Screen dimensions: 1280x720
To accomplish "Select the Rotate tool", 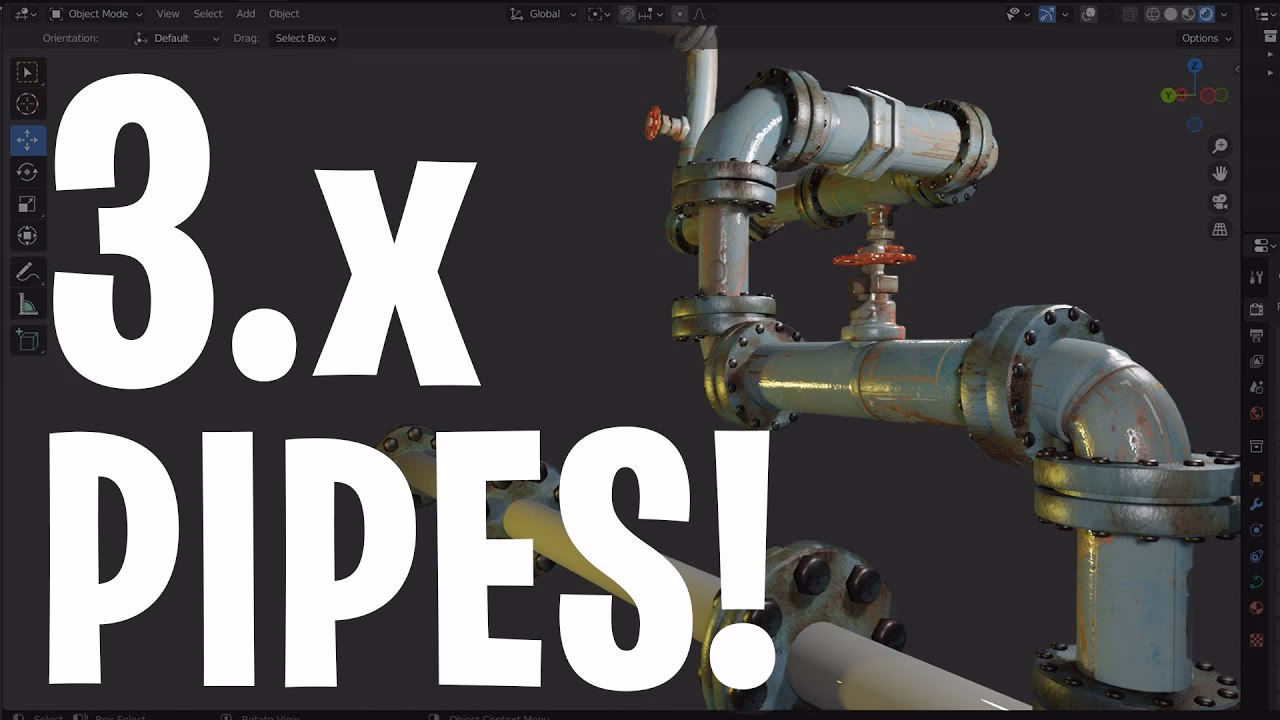I will pyautogui.click(x=28, y=172).
